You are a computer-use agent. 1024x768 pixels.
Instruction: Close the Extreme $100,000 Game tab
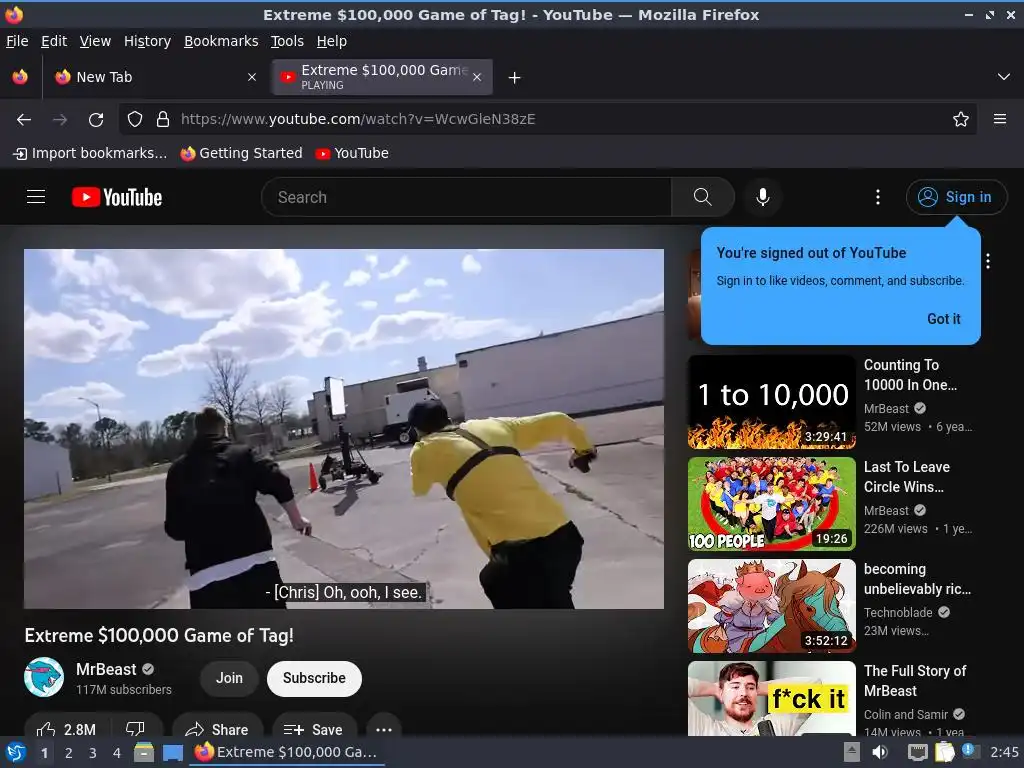[477, 77]
